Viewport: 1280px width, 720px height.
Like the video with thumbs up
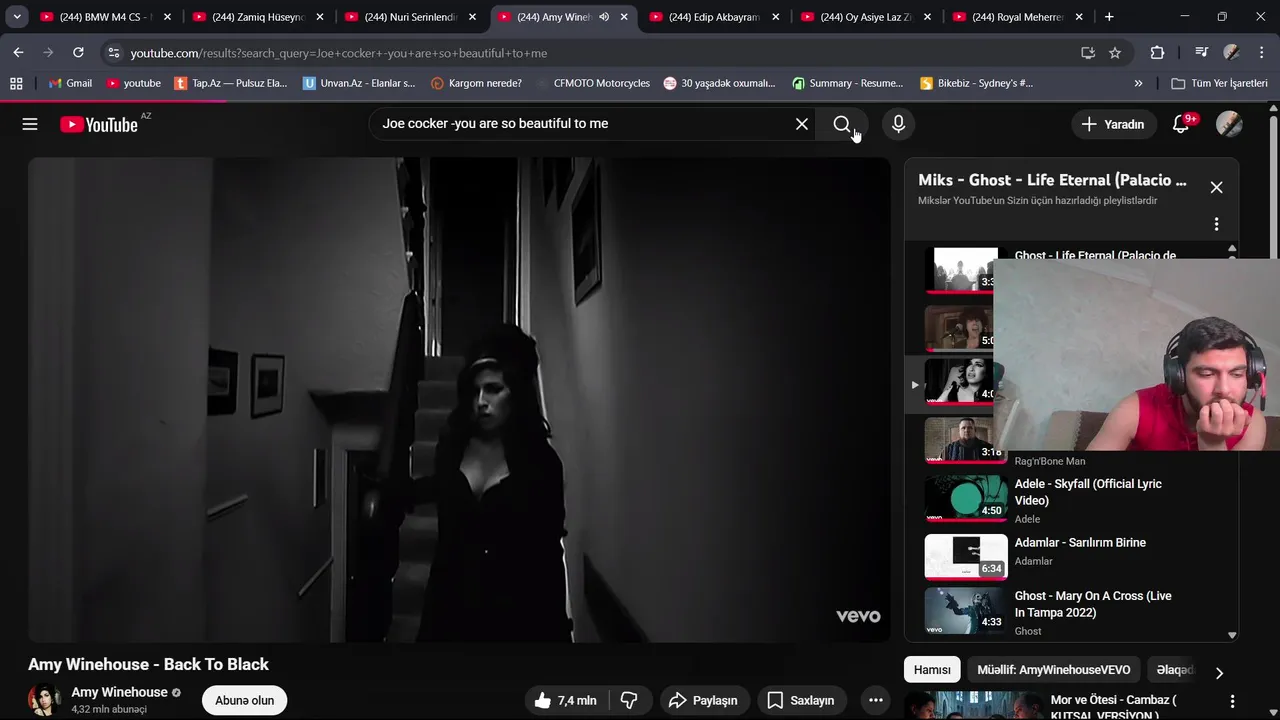tap(565, 701)
